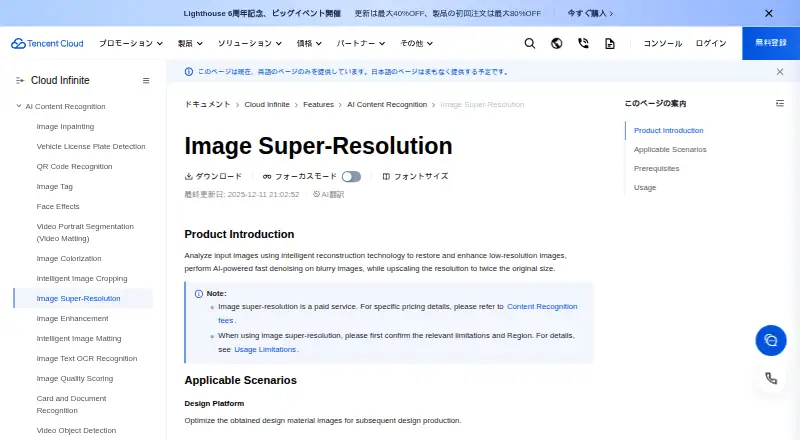Jump to Usage in page guide
Screen dimensions: 800x440
(x=645, y=188)
